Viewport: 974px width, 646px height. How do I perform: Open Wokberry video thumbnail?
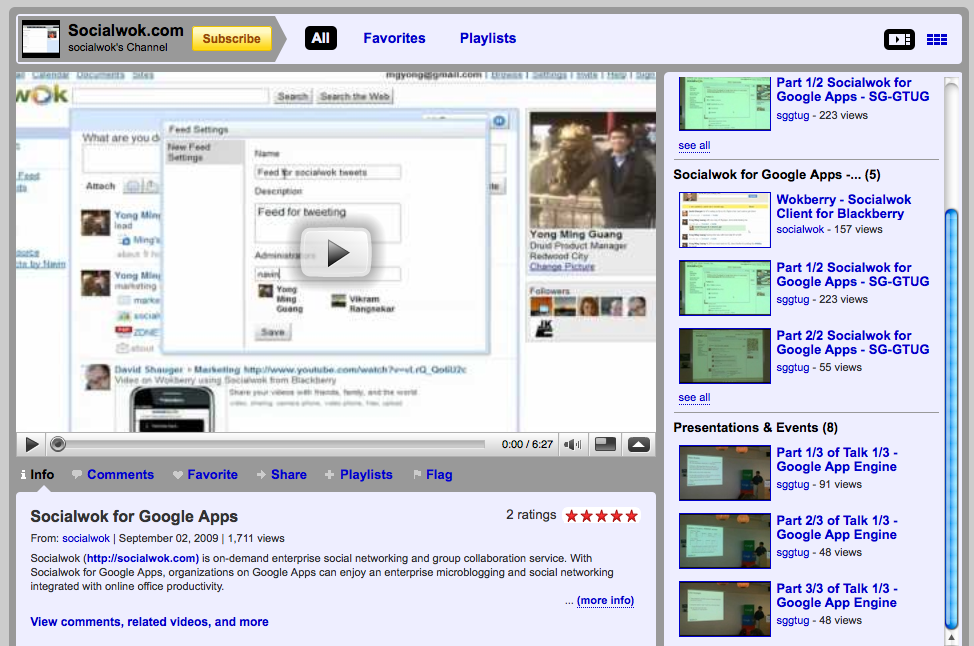click(x=724, y=220)
